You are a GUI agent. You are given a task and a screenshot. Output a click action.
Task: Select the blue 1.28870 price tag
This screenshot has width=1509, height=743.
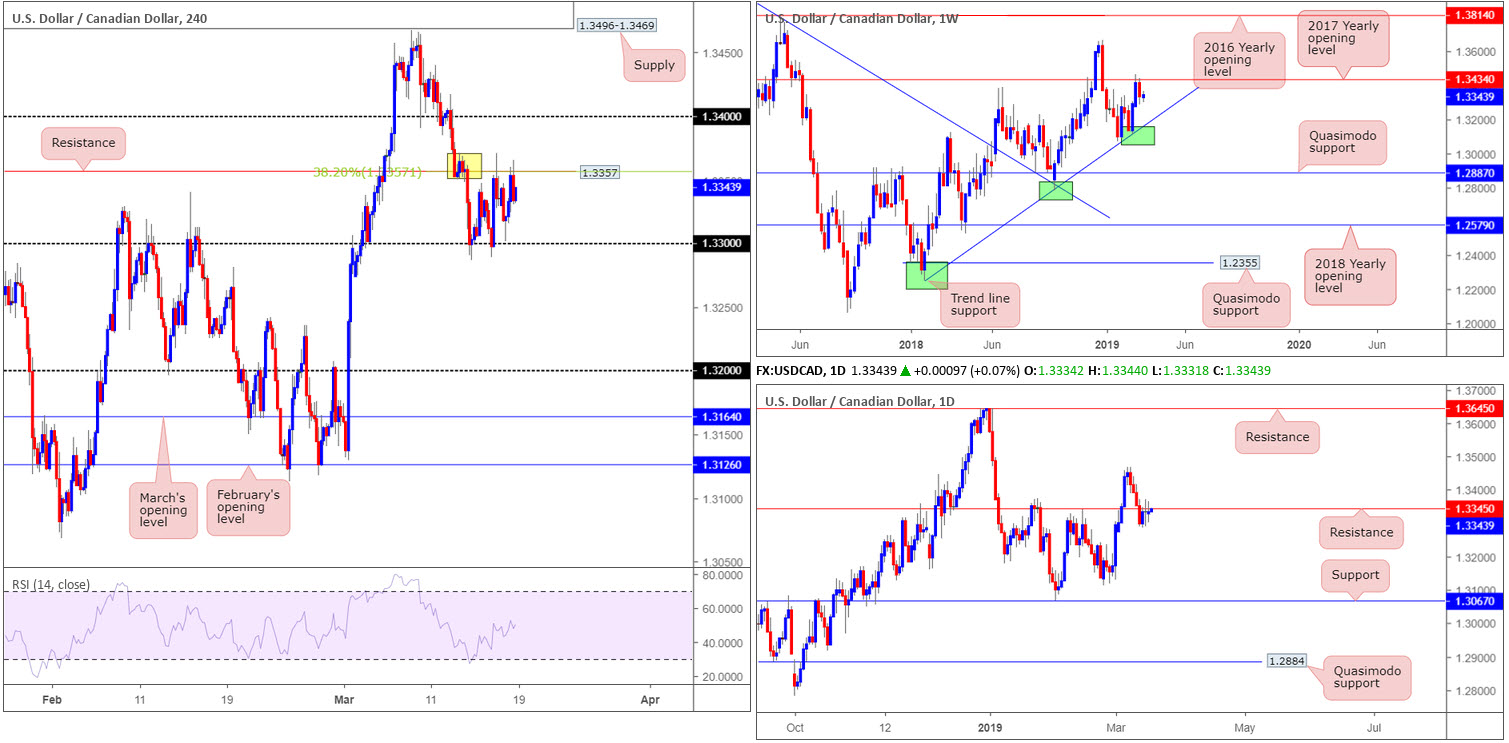tap(1476, 173)
